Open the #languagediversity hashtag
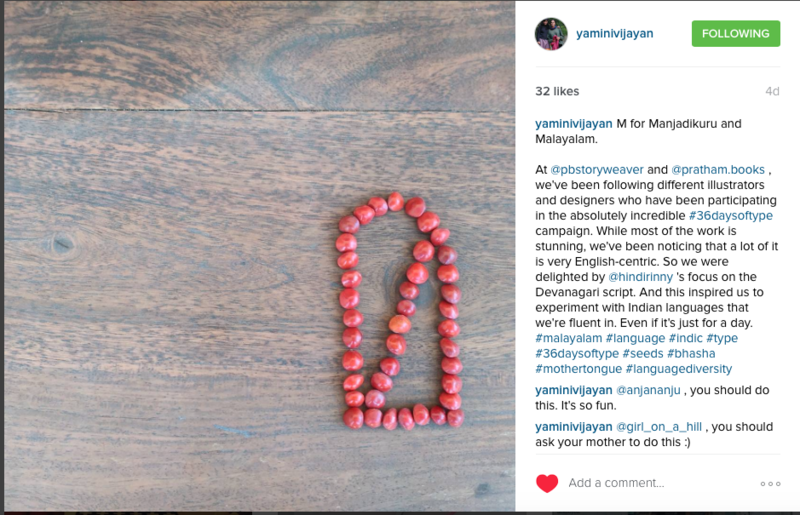Viewport: 800px width, 515px height. pos(679,369)
